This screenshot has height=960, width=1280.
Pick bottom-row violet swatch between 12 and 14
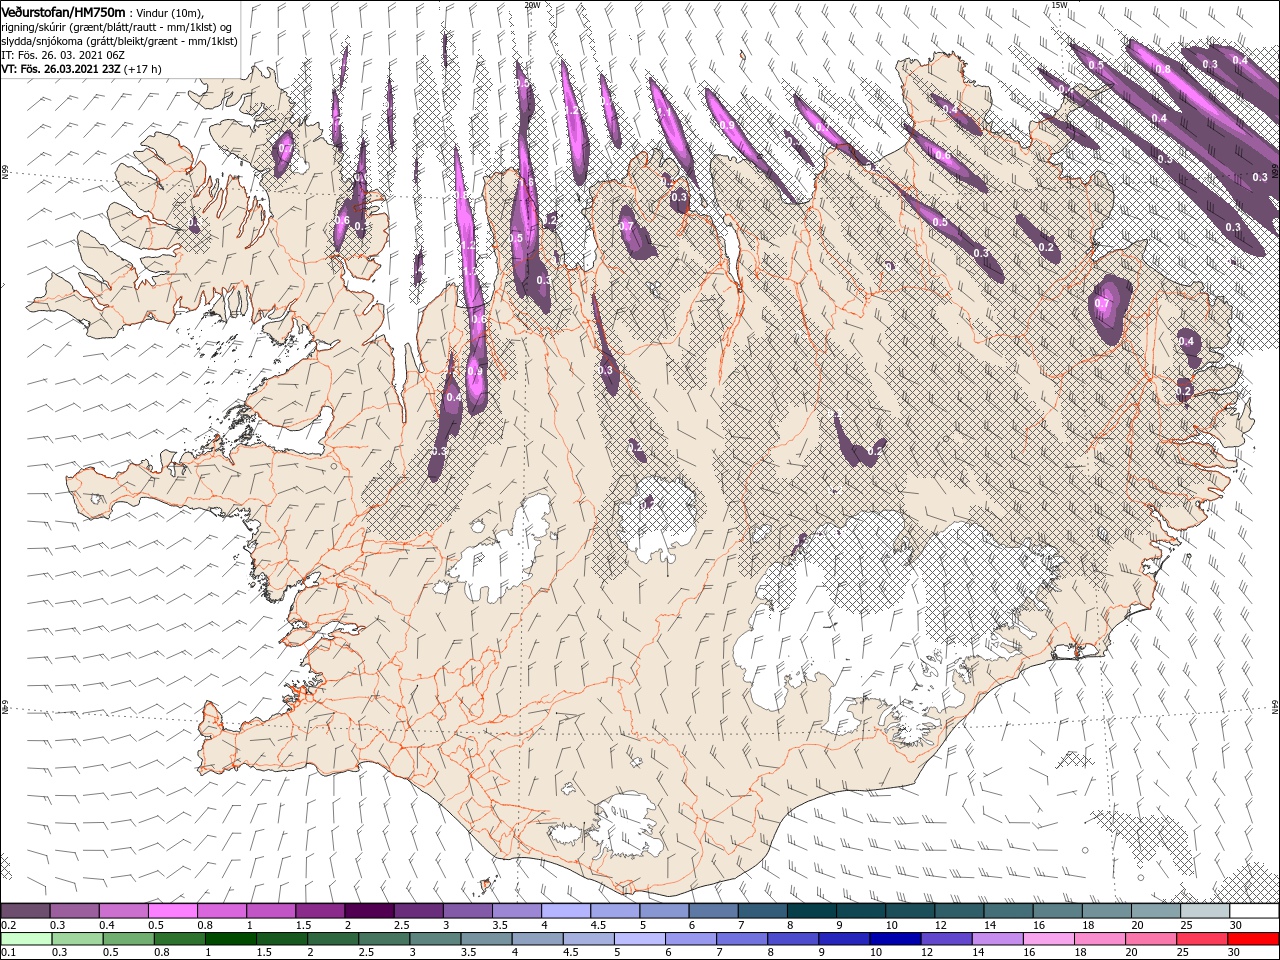pyautogui.click(x=946, y=939)
